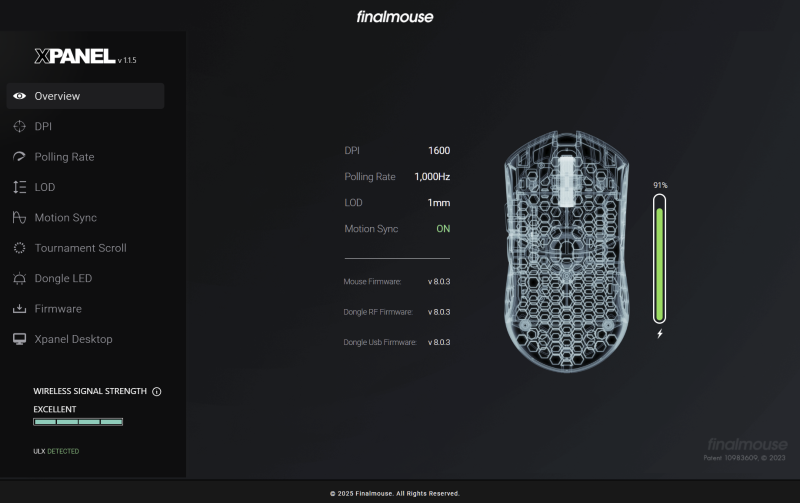
Task: Click the Tournament Scroll dotted circle icon
Action: pyautogui.click(x=19, y=248)
